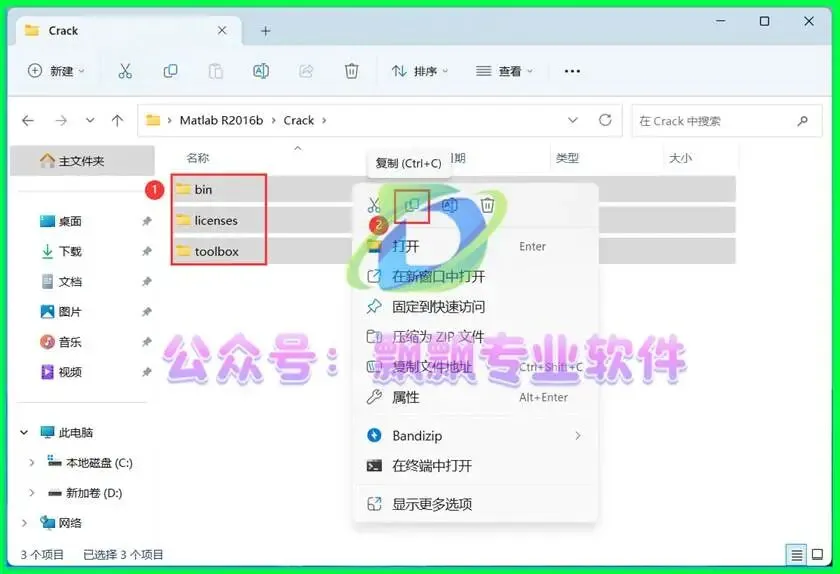Unpin the 桌面 quick access pin
The height and width of the screenshot is (574, 840).
click(x=146, y=221)
